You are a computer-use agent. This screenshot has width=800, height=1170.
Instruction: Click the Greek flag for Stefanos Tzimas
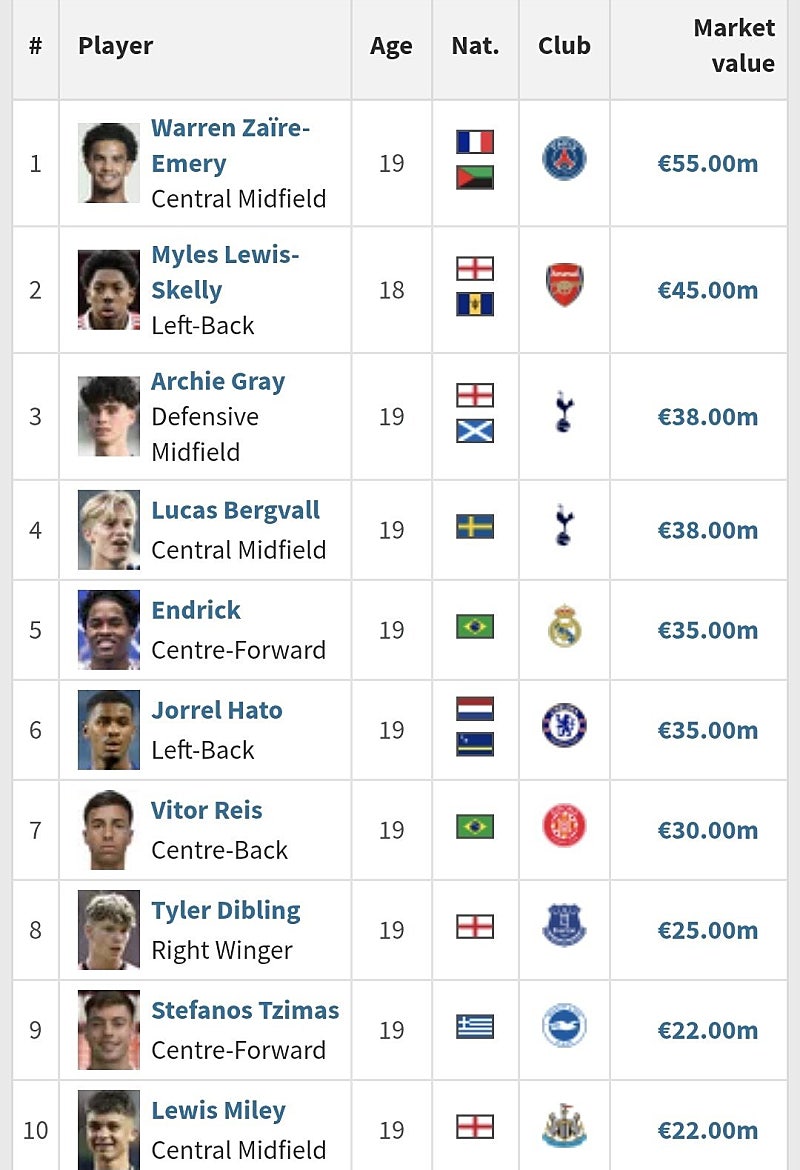coord(475,1027)
